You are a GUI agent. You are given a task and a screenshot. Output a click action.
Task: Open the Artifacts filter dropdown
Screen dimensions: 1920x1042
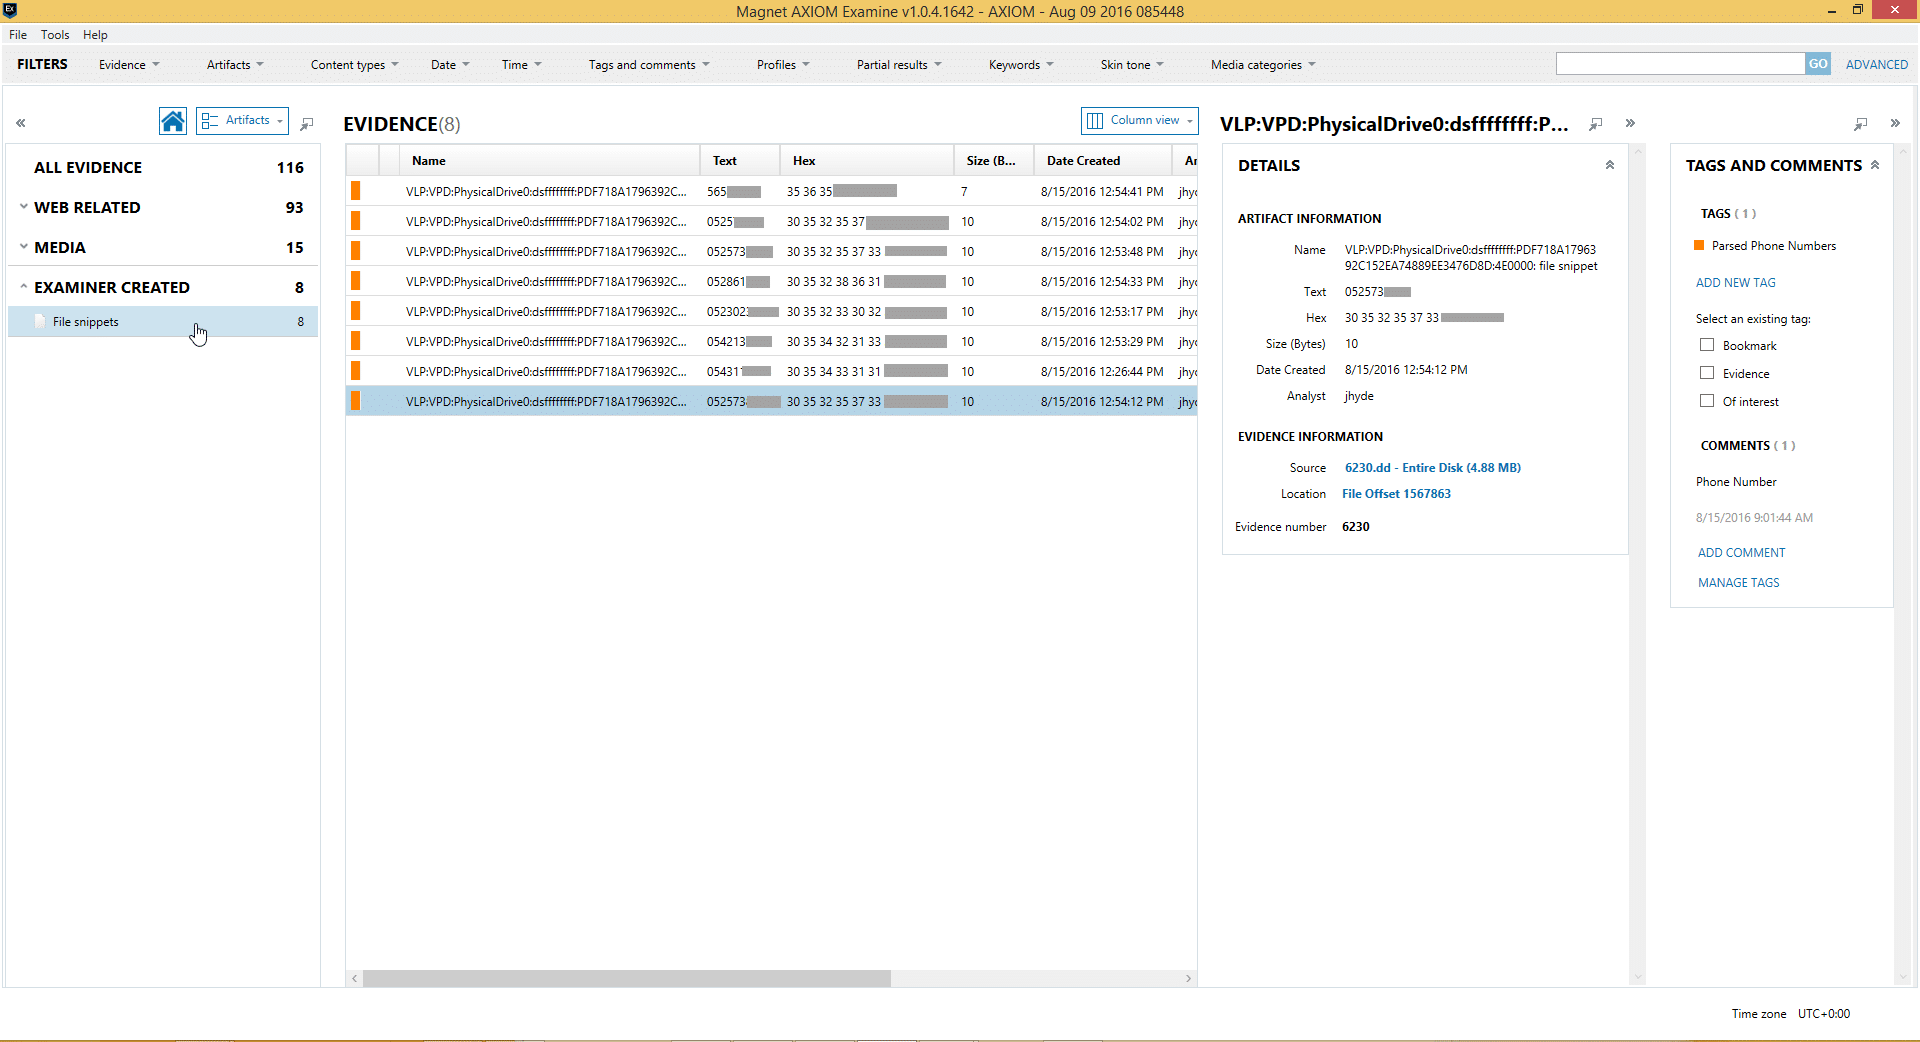[x=235, y=65]
